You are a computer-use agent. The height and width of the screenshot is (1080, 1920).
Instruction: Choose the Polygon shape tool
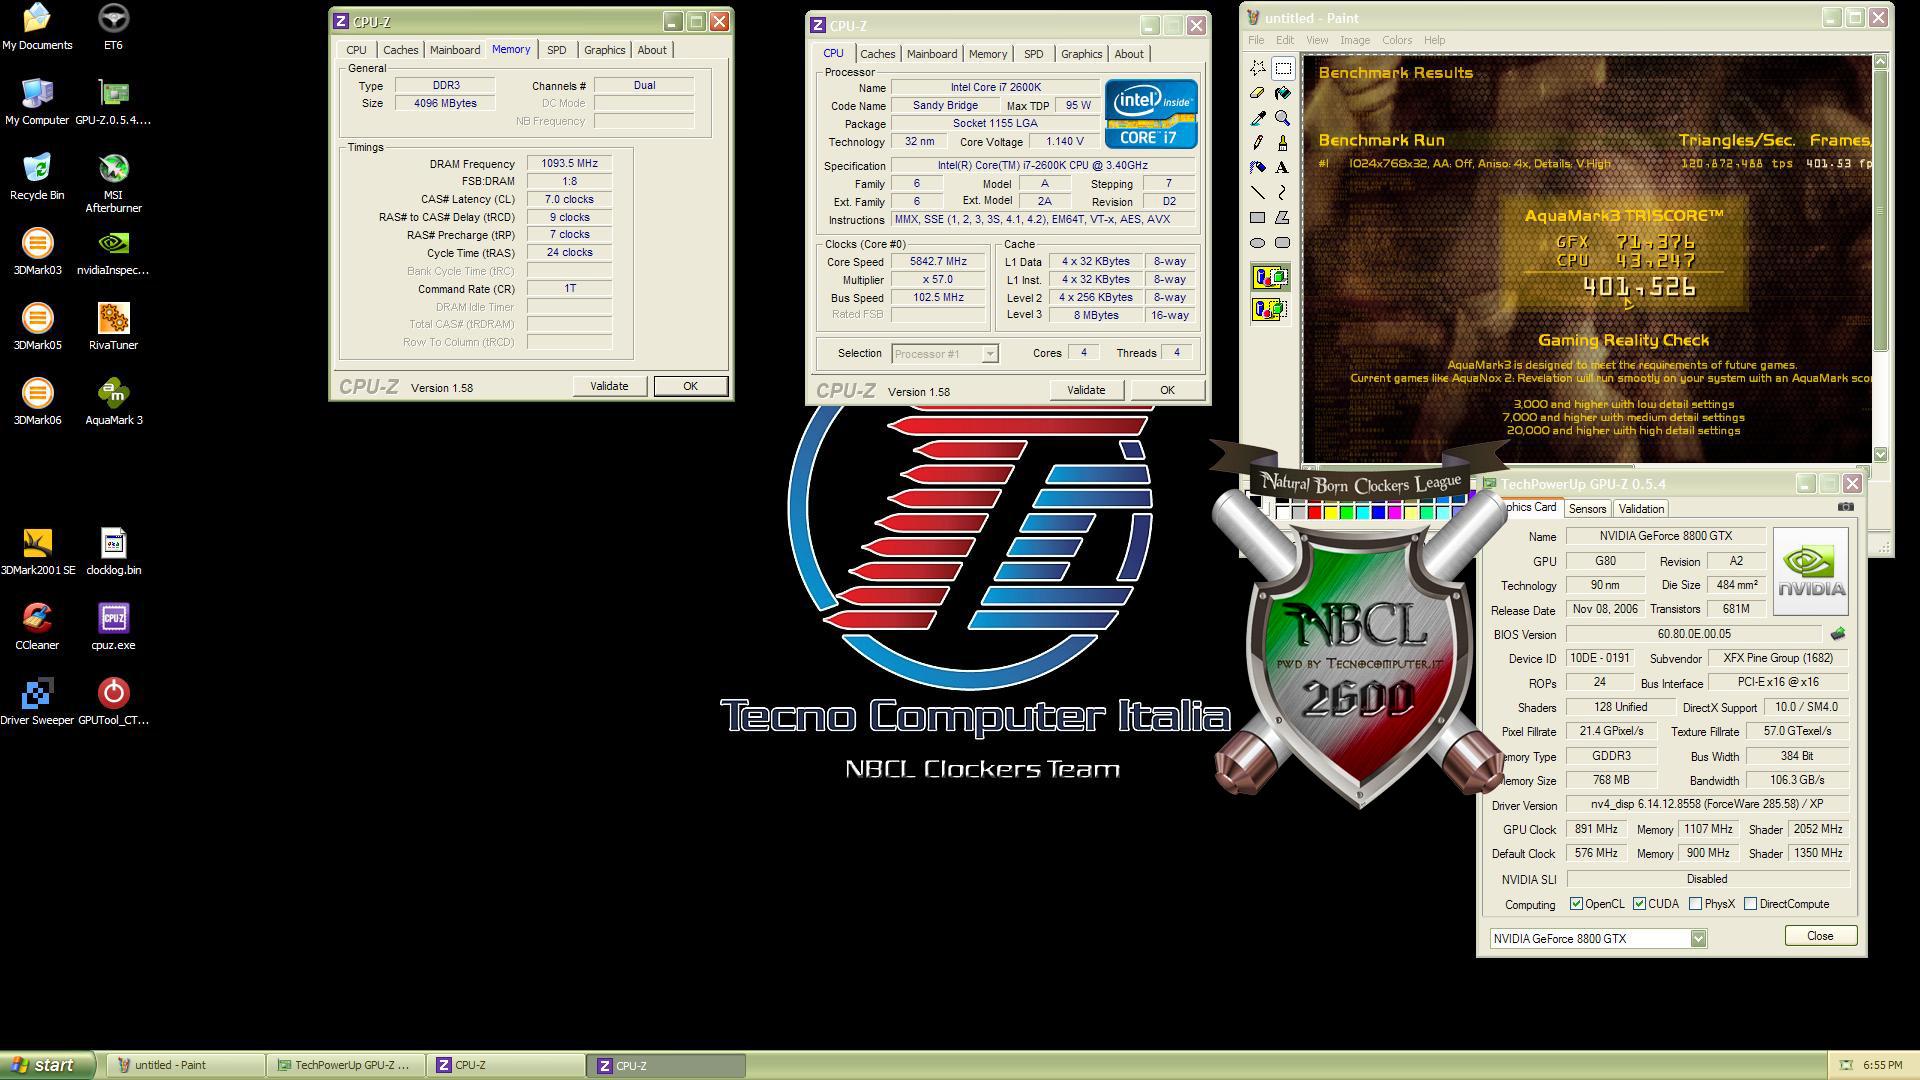pos(1283,218)
